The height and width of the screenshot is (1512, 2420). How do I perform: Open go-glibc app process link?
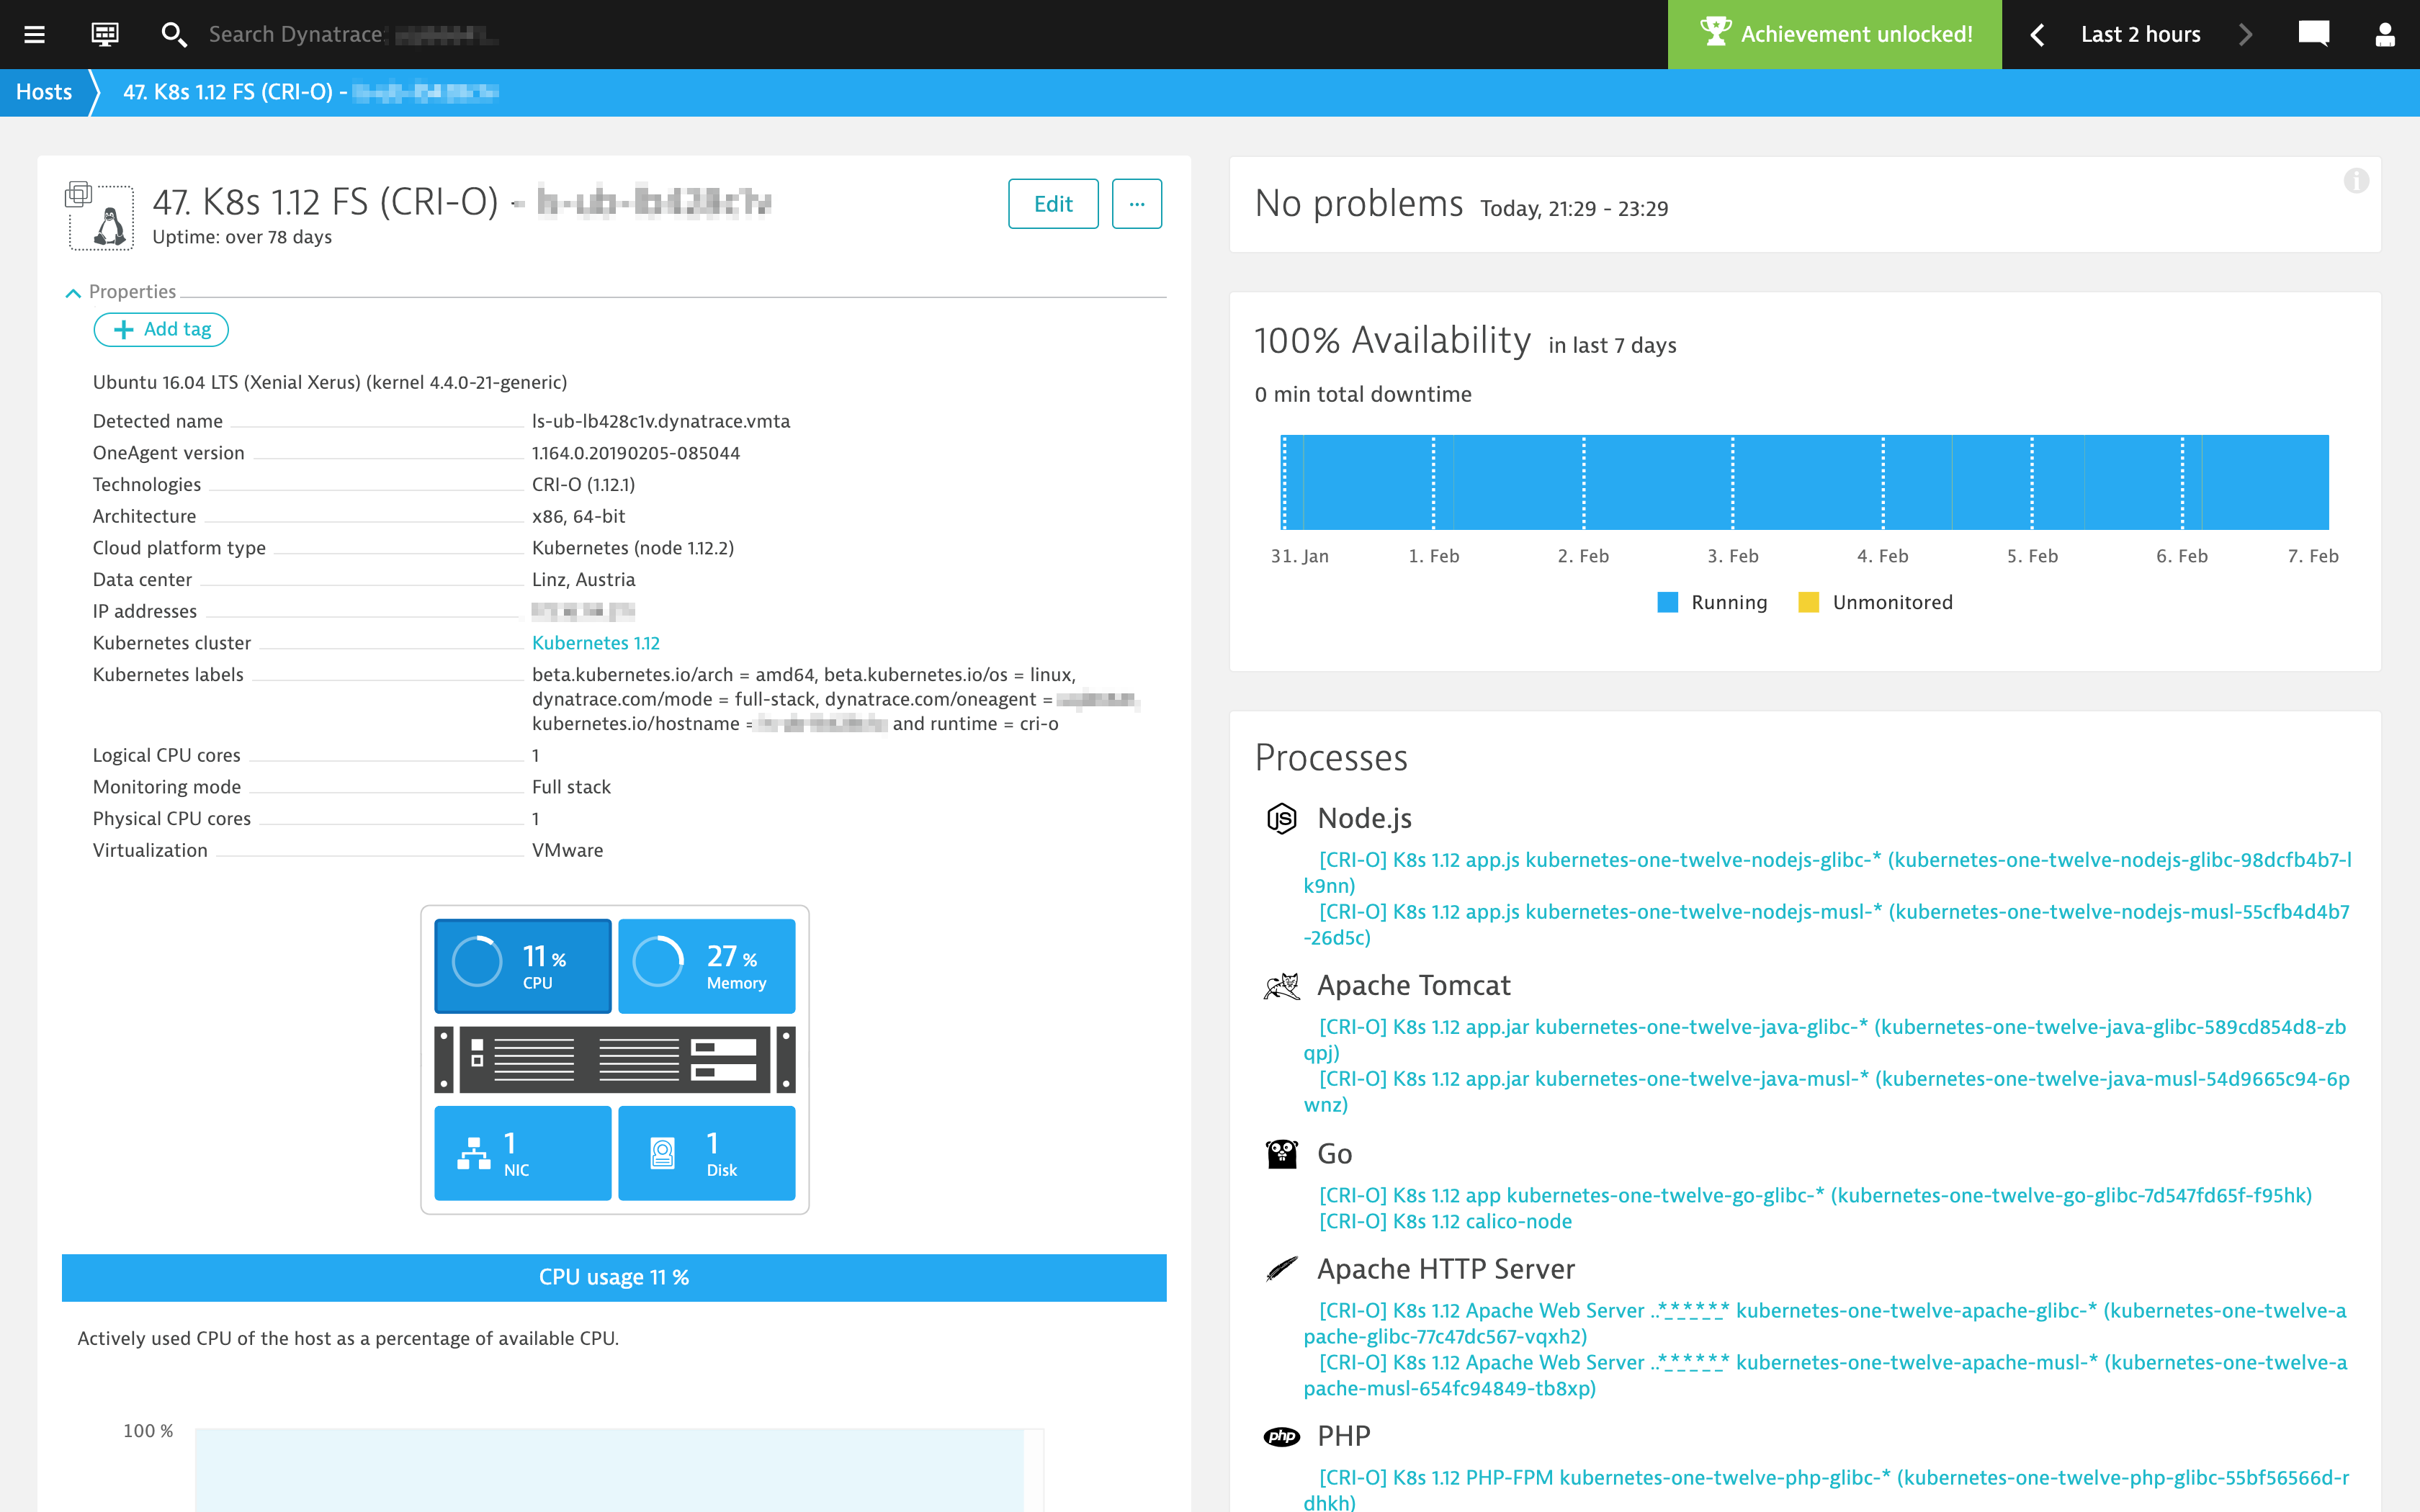click(x=1815, y=1195)
